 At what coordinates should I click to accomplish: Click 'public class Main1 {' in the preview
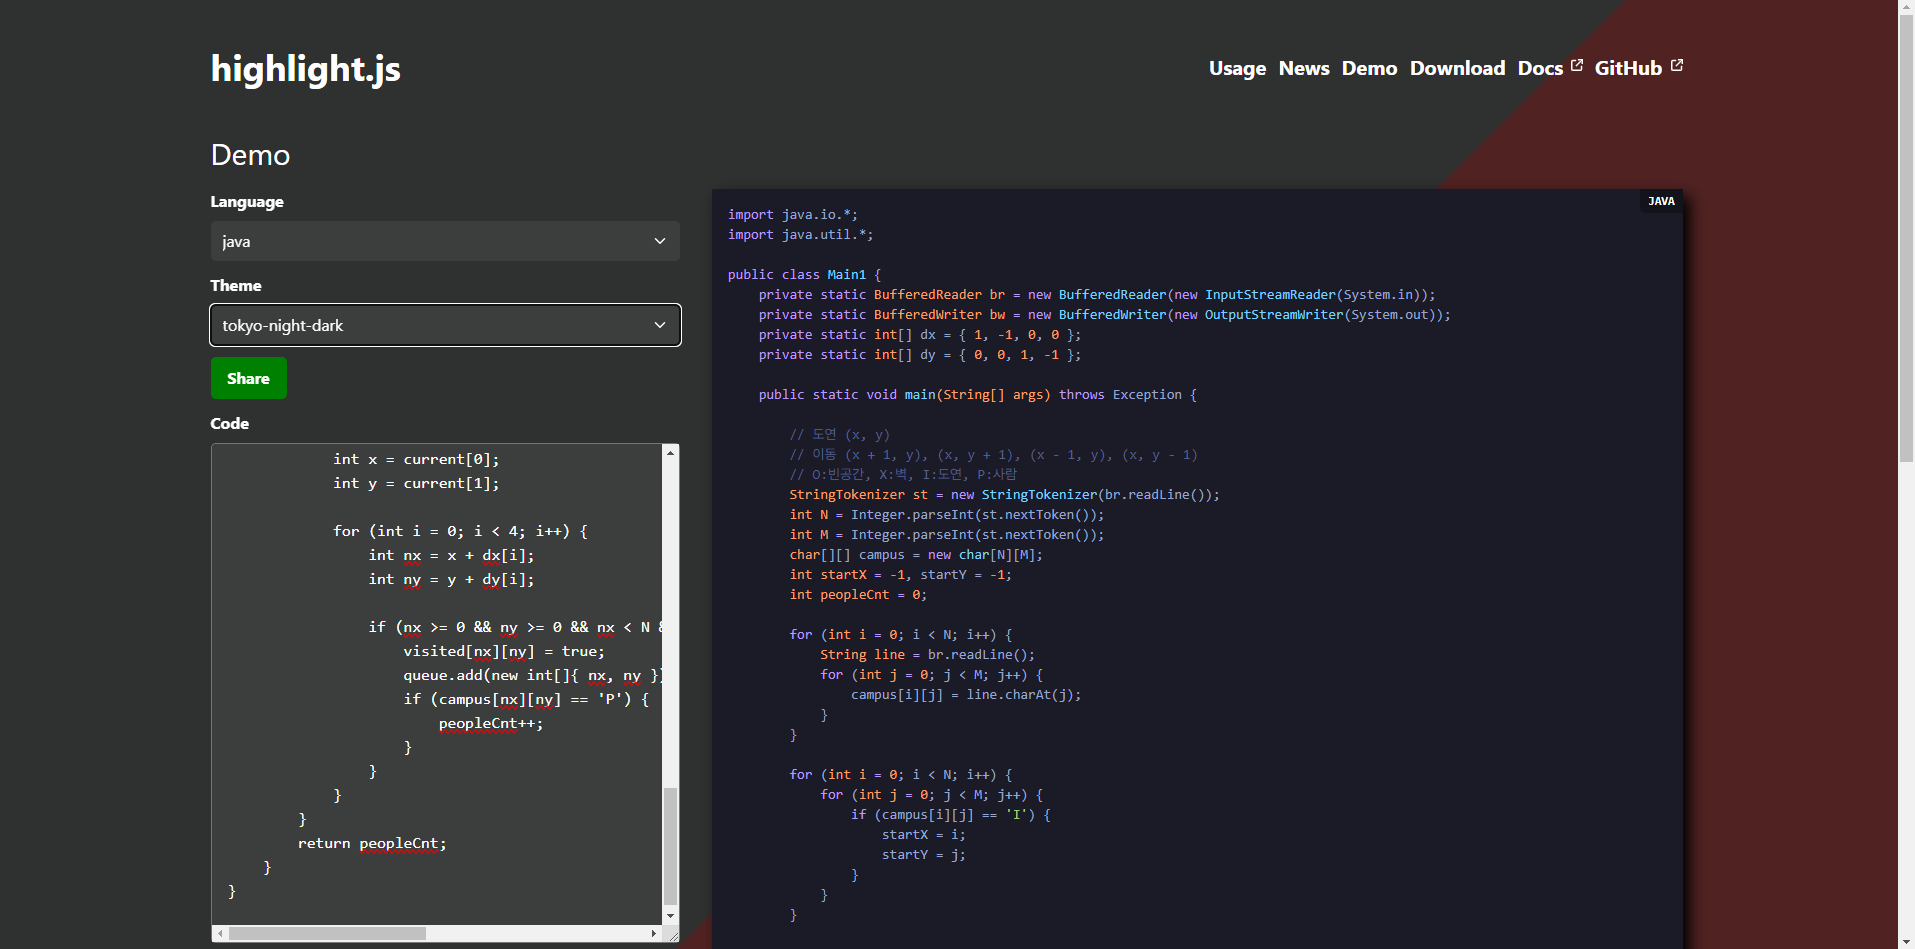click(x=804, y=274)
